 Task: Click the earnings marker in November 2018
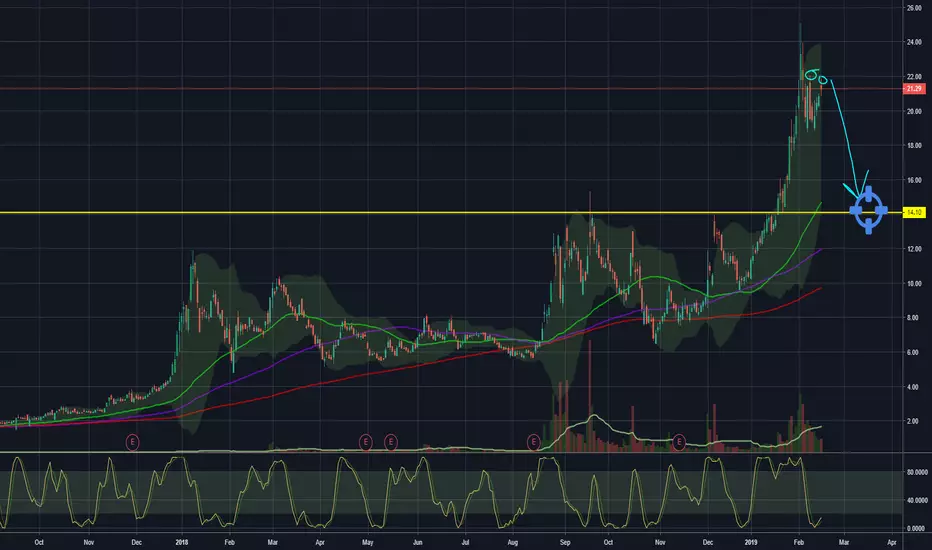pos(679,442)
